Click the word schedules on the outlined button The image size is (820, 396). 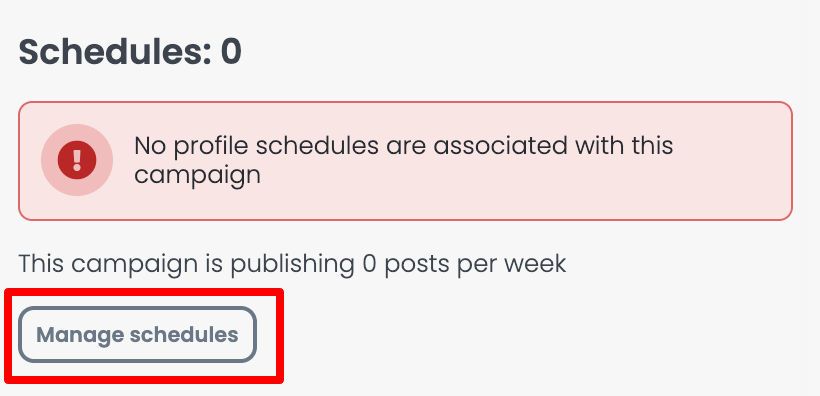pos(184,334)
